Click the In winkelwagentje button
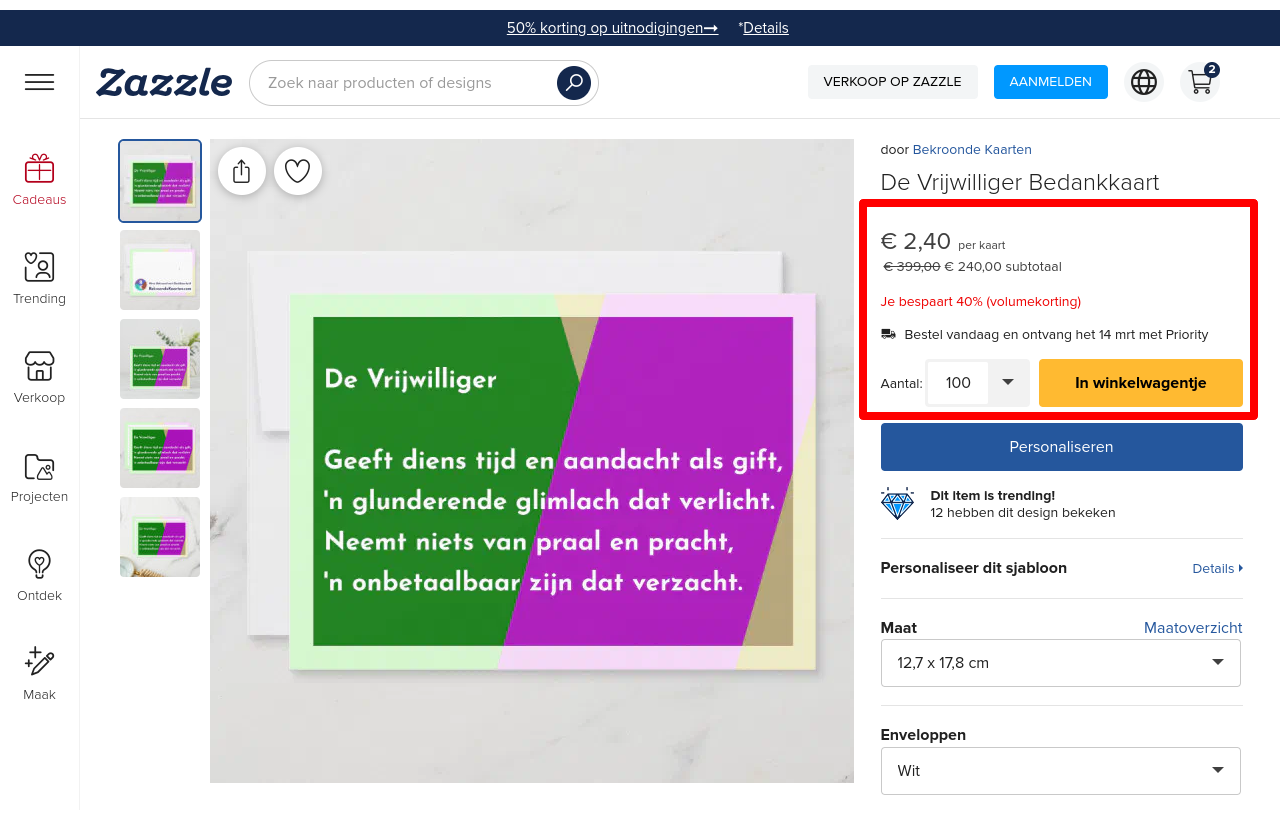 1140,383
